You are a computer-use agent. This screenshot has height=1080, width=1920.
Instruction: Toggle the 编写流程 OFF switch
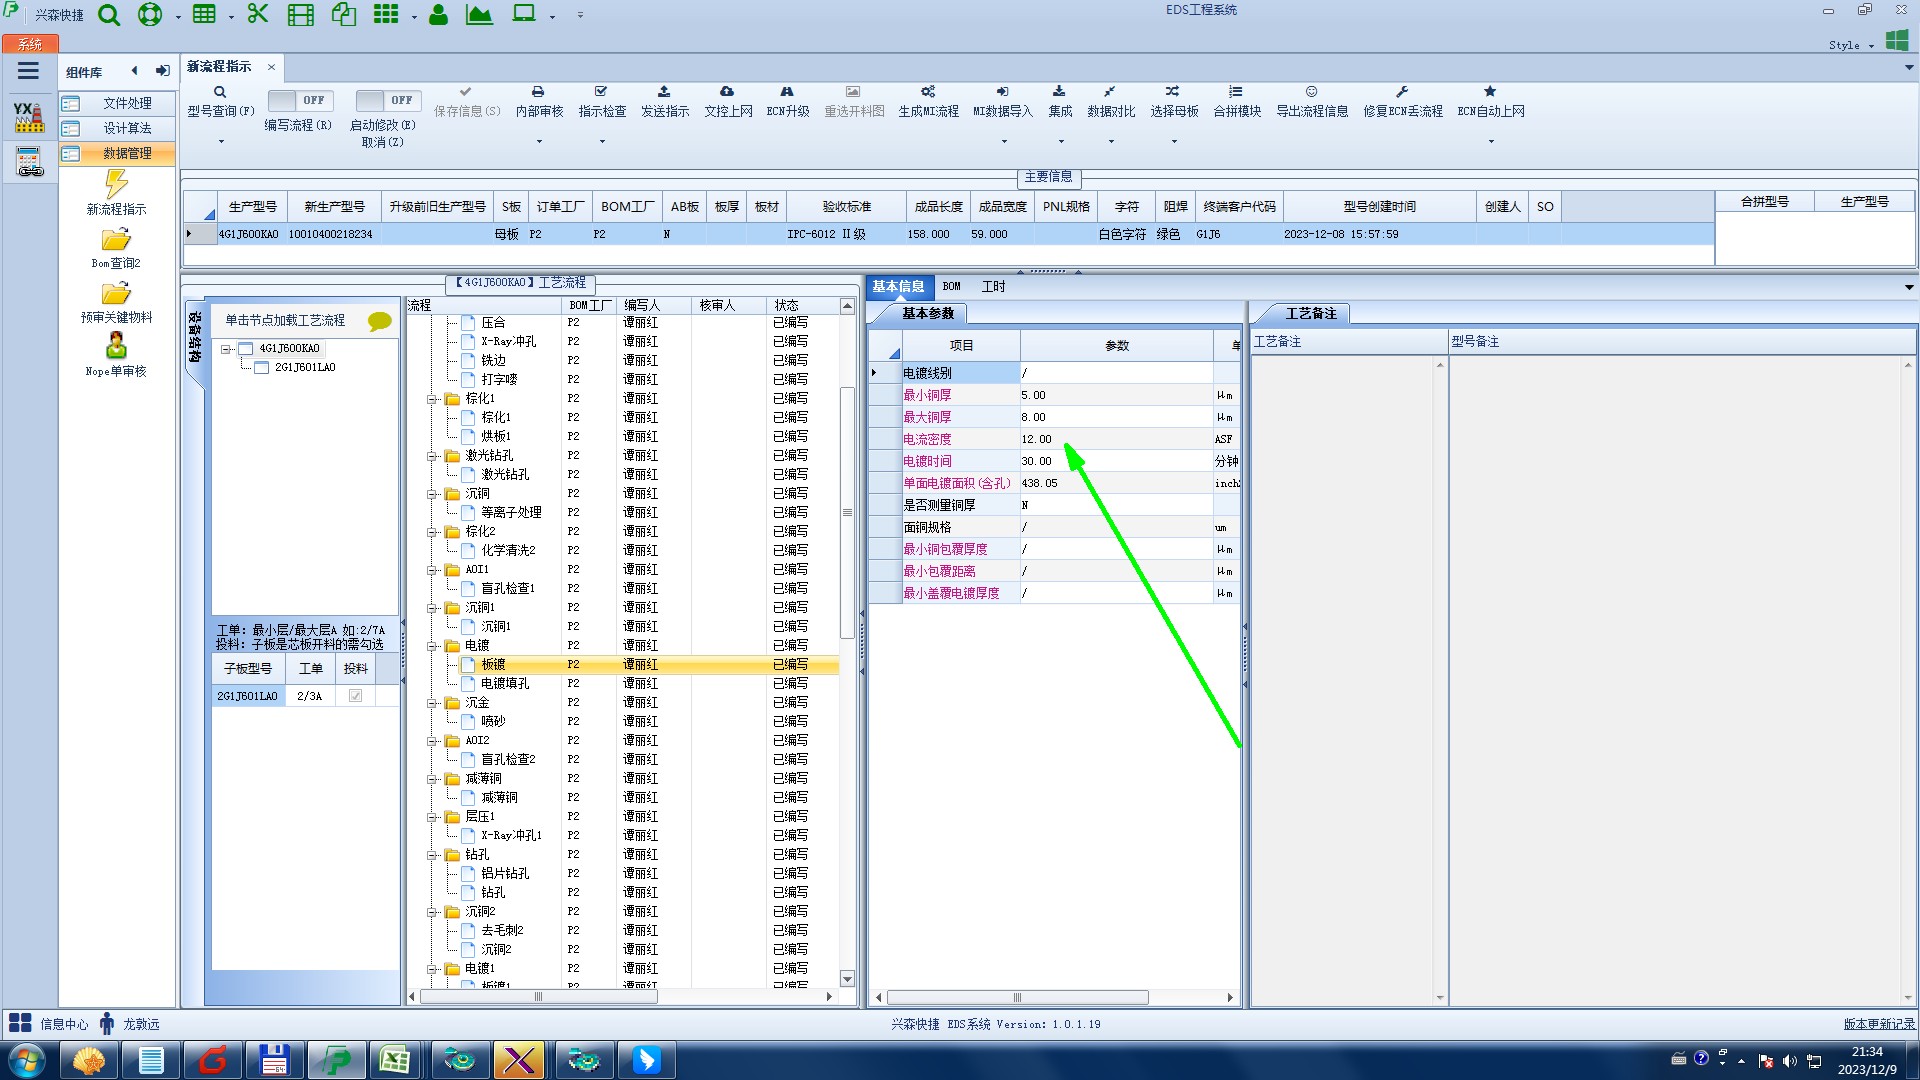[300, 100]
